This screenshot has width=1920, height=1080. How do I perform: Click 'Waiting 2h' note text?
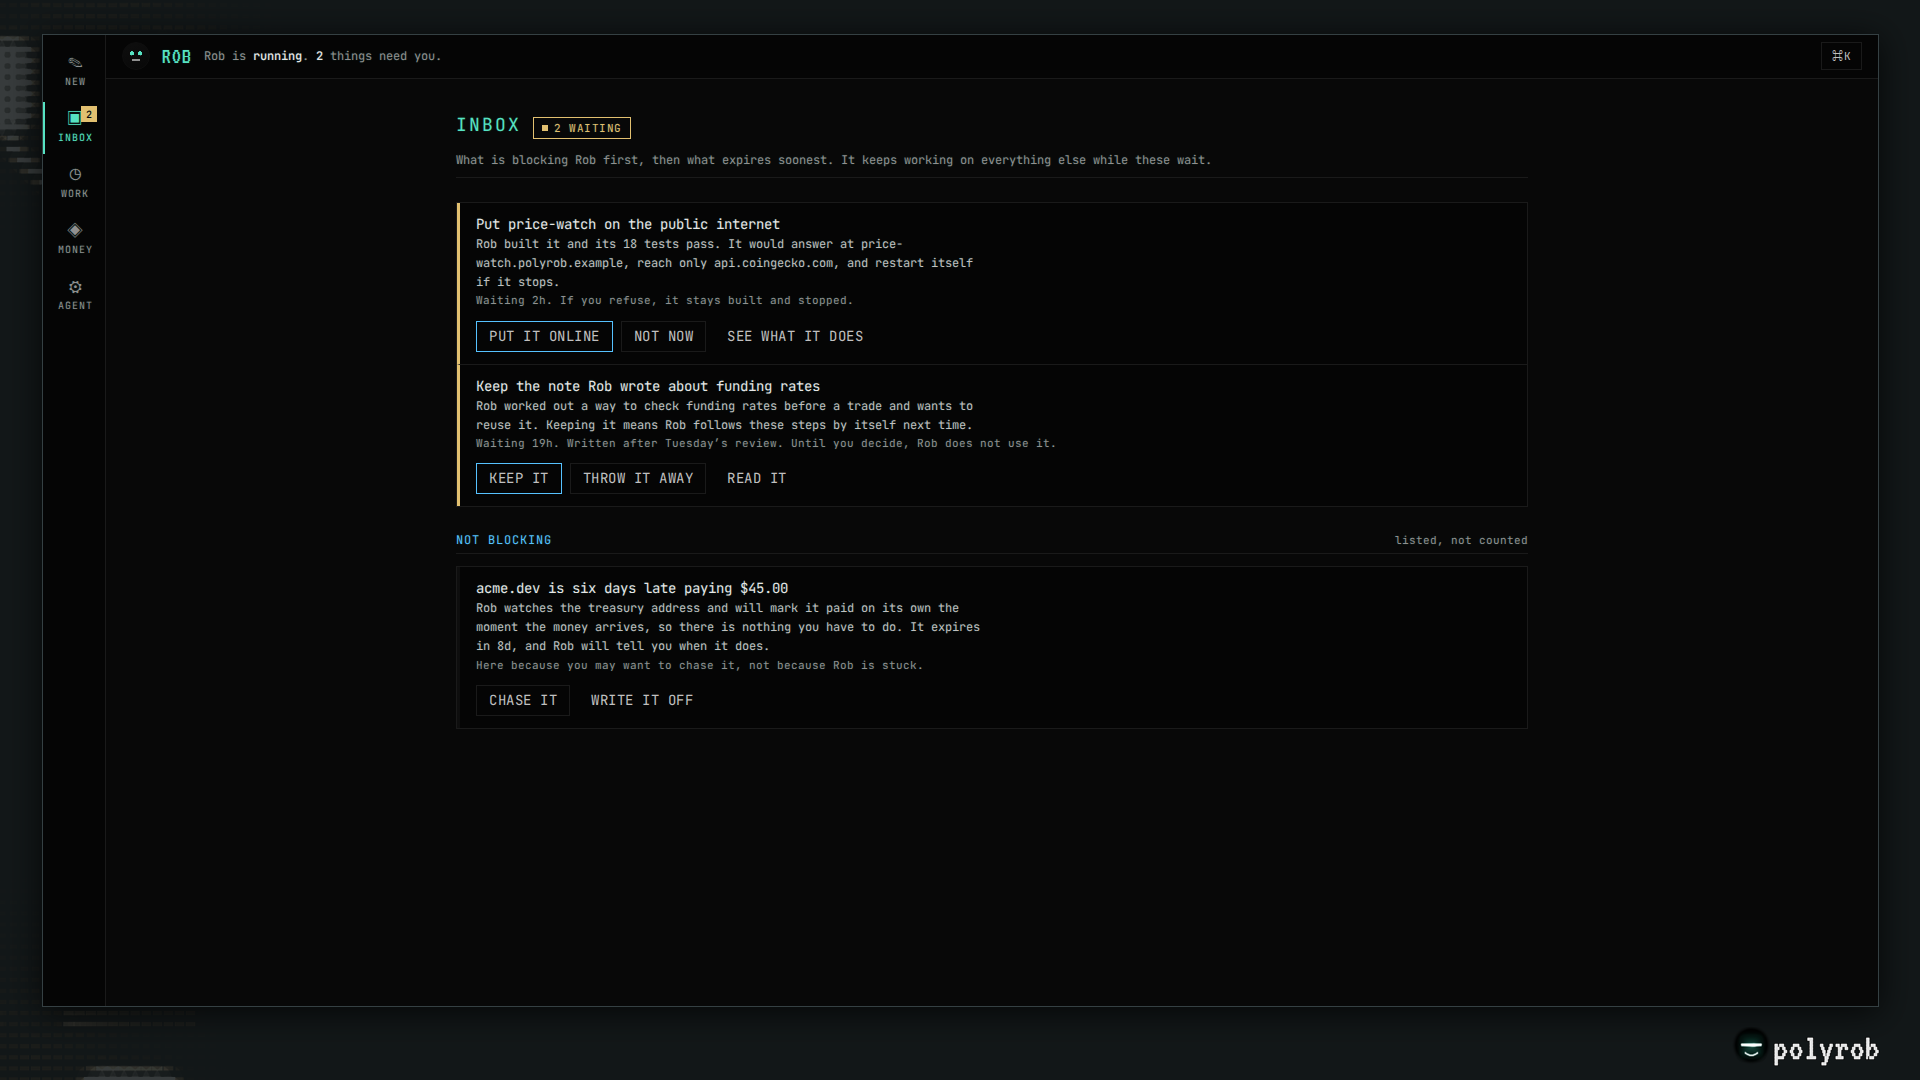pos(664,300)
